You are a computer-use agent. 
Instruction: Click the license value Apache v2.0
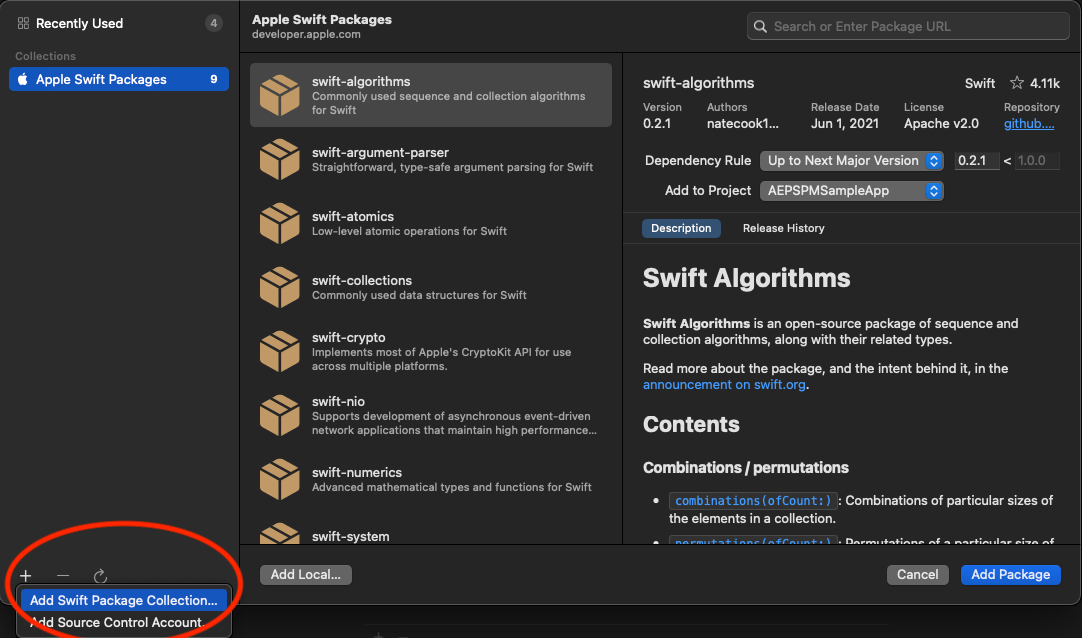941,124
